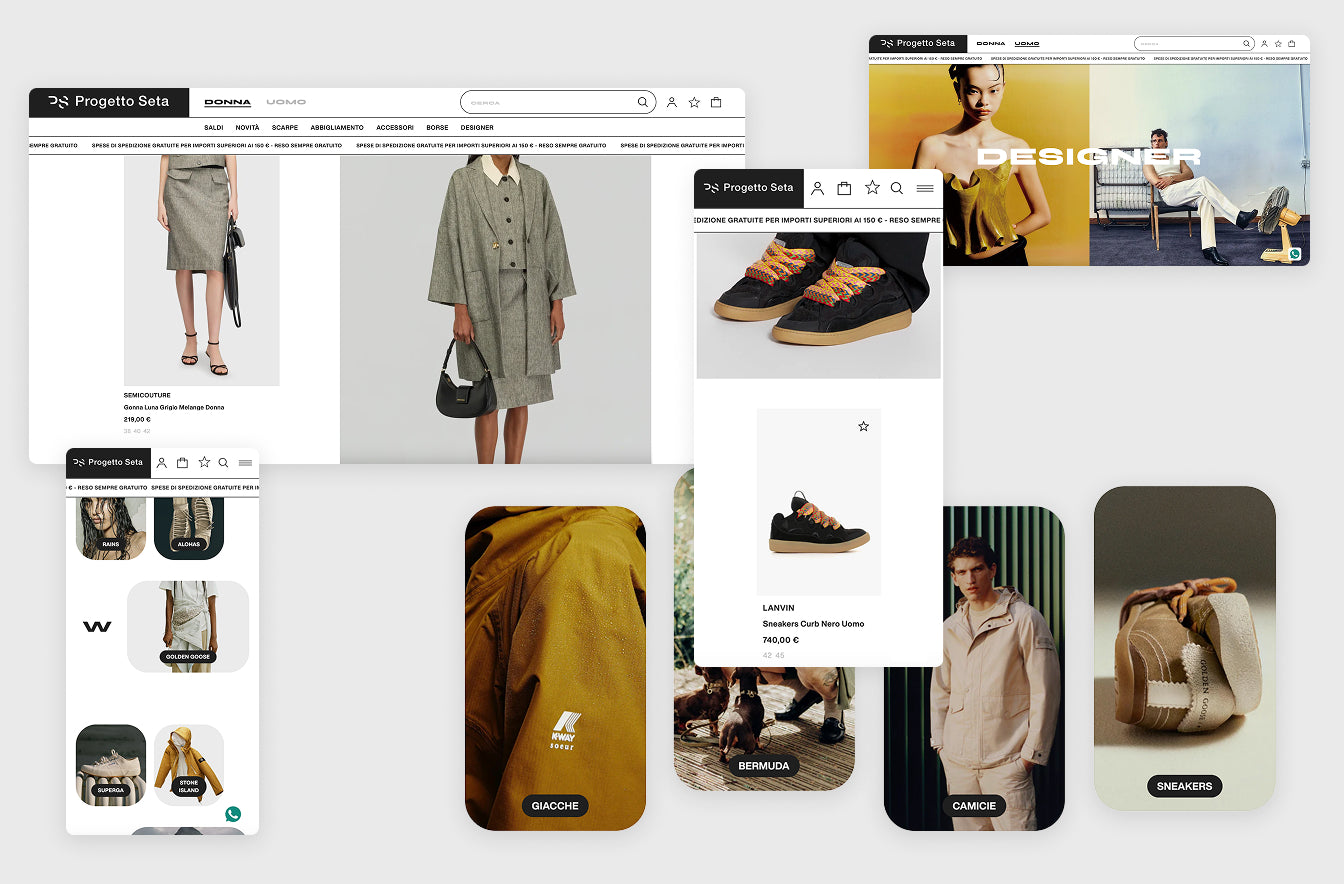Click account icon in large desktop window
1344x884 pixels.
click(672, 102)
